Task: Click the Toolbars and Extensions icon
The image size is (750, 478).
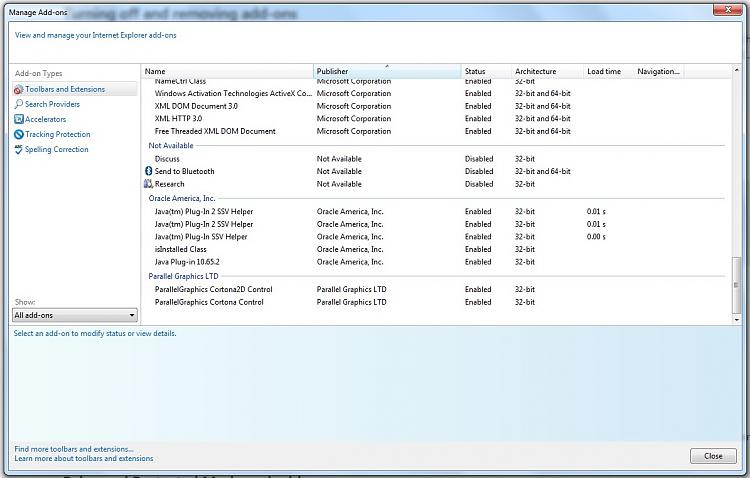Action: 18,89
